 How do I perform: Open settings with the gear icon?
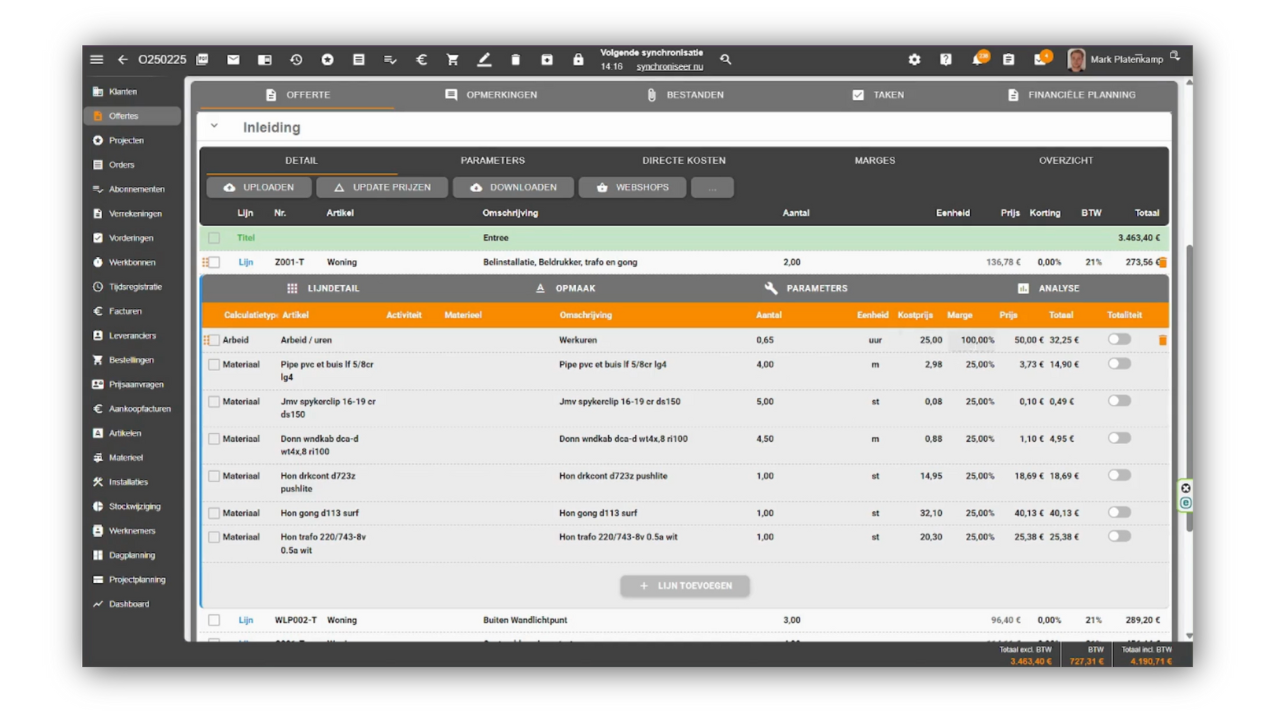914,60
